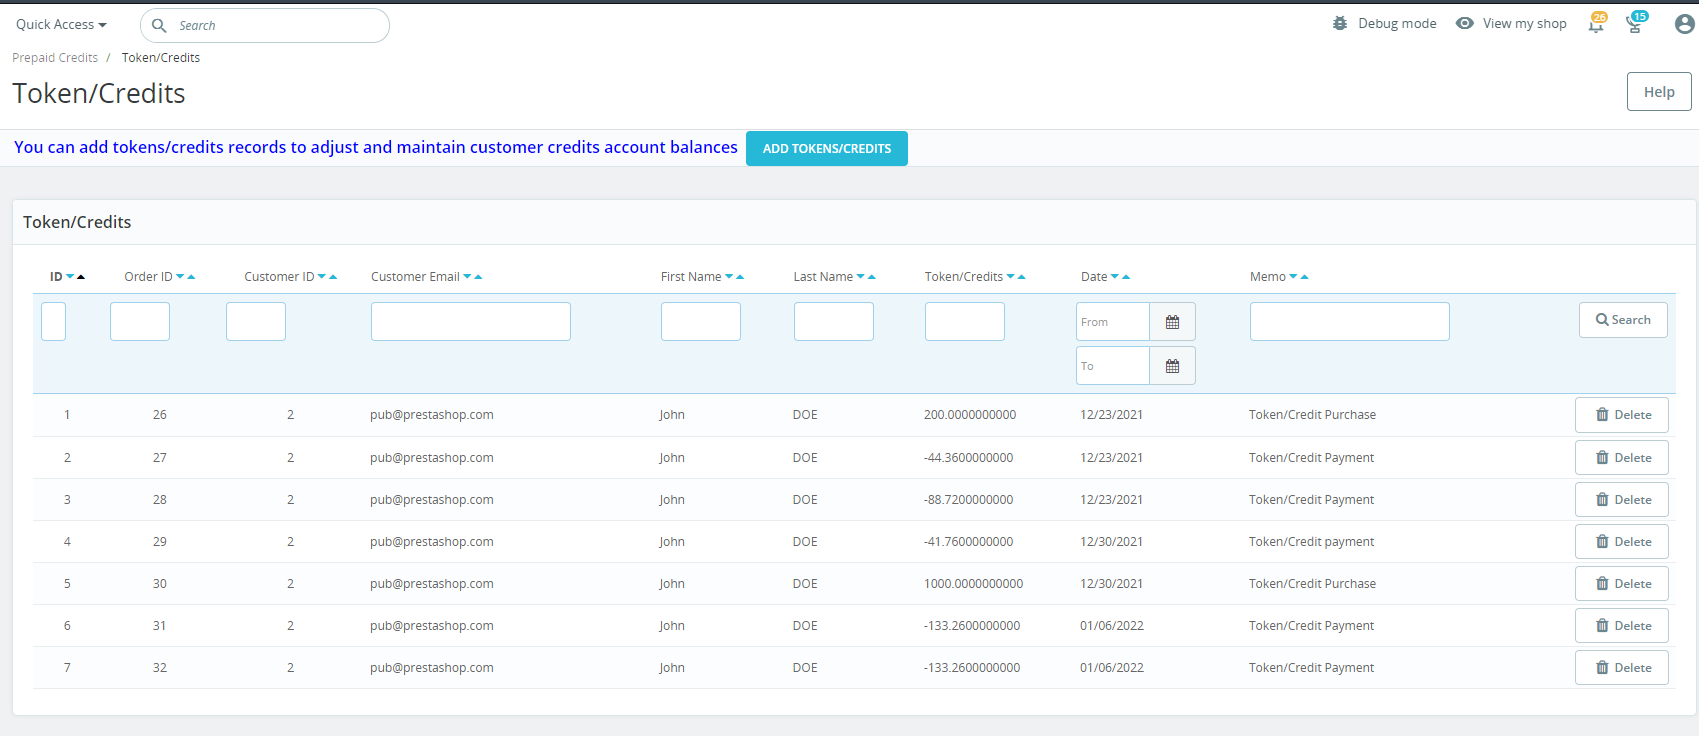
Task: Go to Prepaid Credits breadcrumb
Action: pos(55,58)
